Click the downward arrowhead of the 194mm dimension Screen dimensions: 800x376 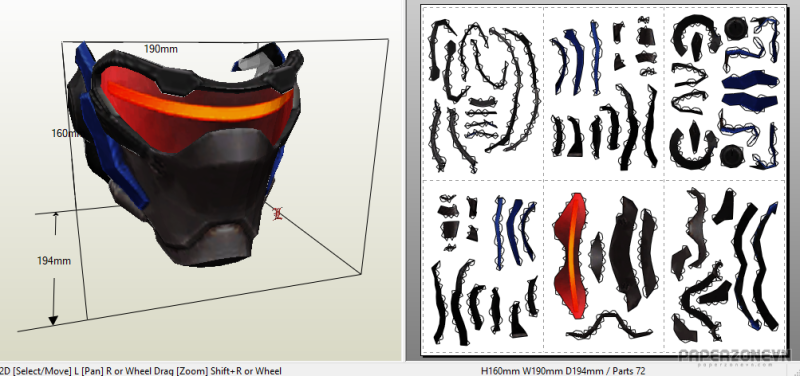(x=53, y=320)
